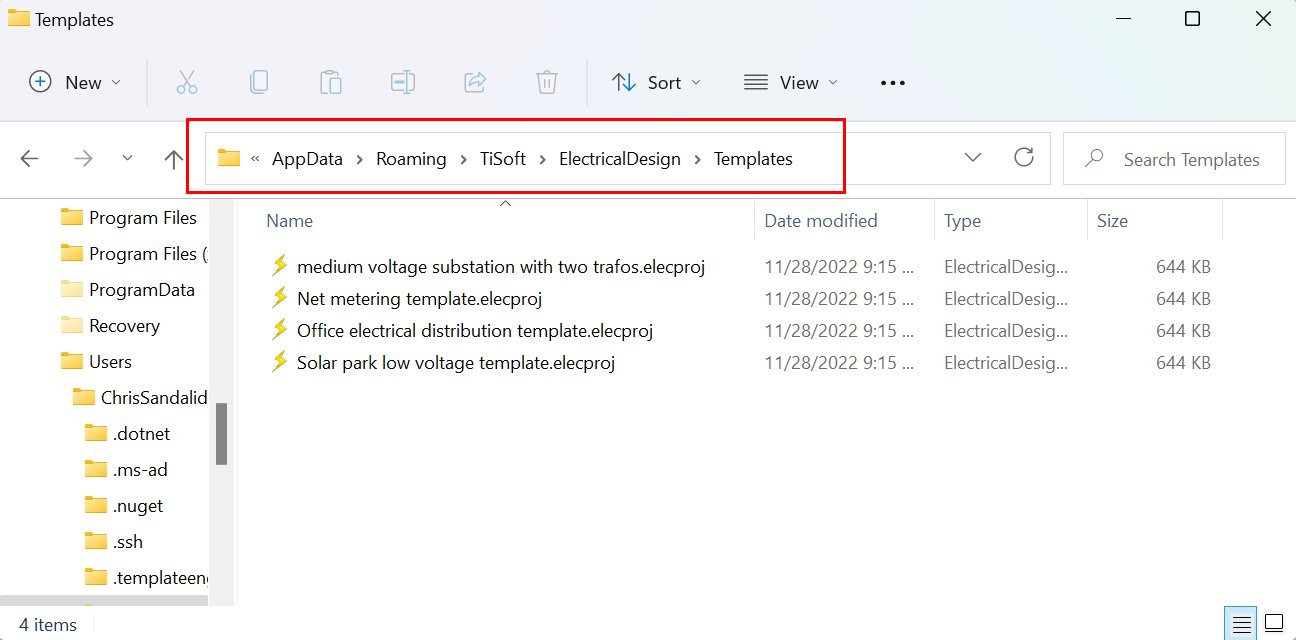1296x640 pixels.
Task: Click Roaming in the address breadcrumb
Action: [411, 159]
